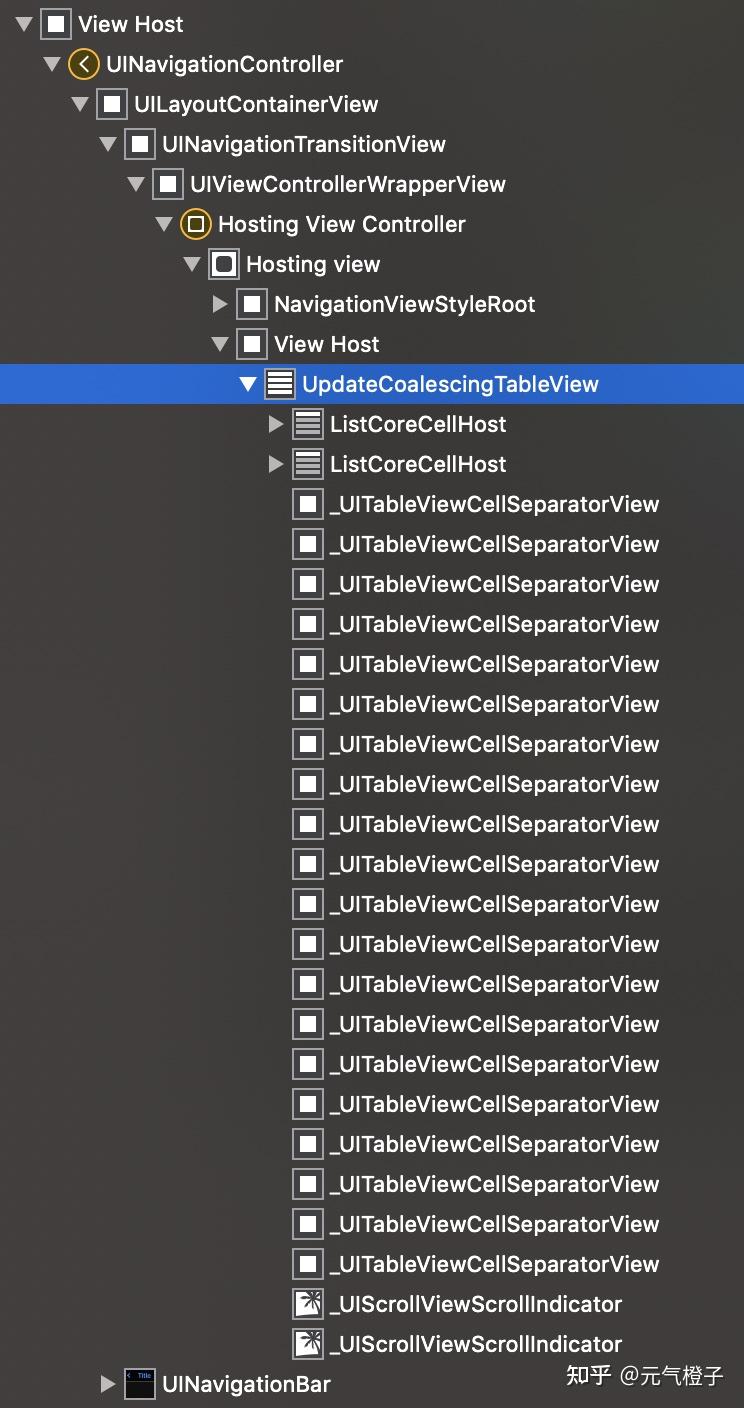Click the Hosting view rounded-square icon
This screenshot has width=744, height=1408.
coord(224,265)
